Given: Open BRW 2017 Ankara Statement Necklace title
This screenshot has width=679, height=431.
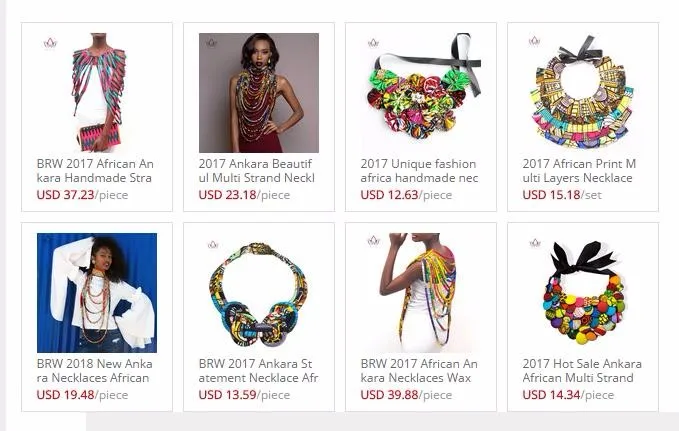Looking at the screenshot, I should point(258,370).
